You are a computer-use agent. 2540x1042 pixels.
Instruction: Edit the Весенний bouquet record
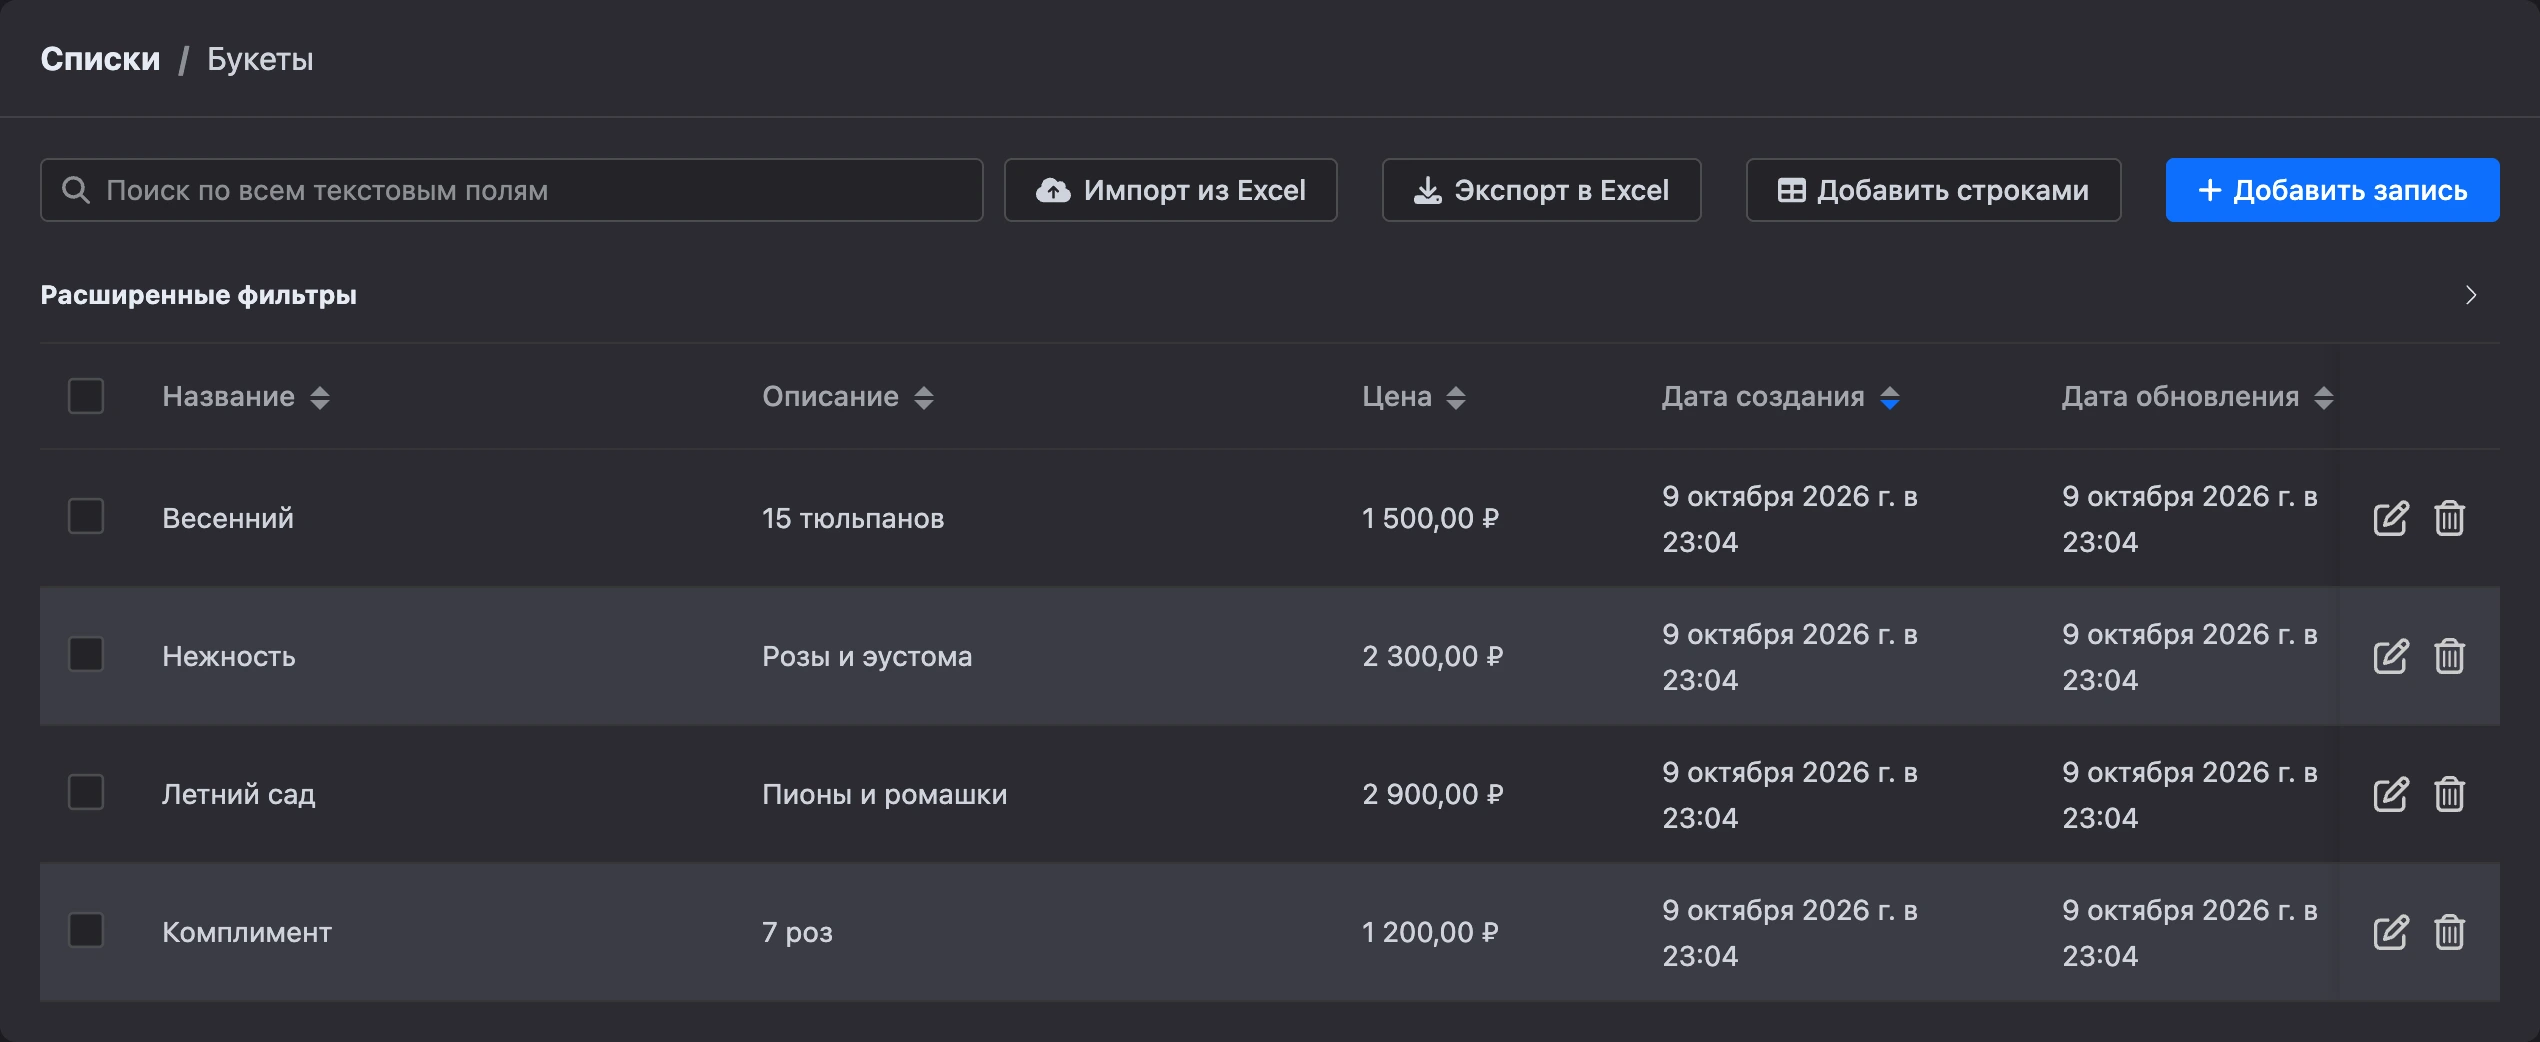(x=2390, y=518)
